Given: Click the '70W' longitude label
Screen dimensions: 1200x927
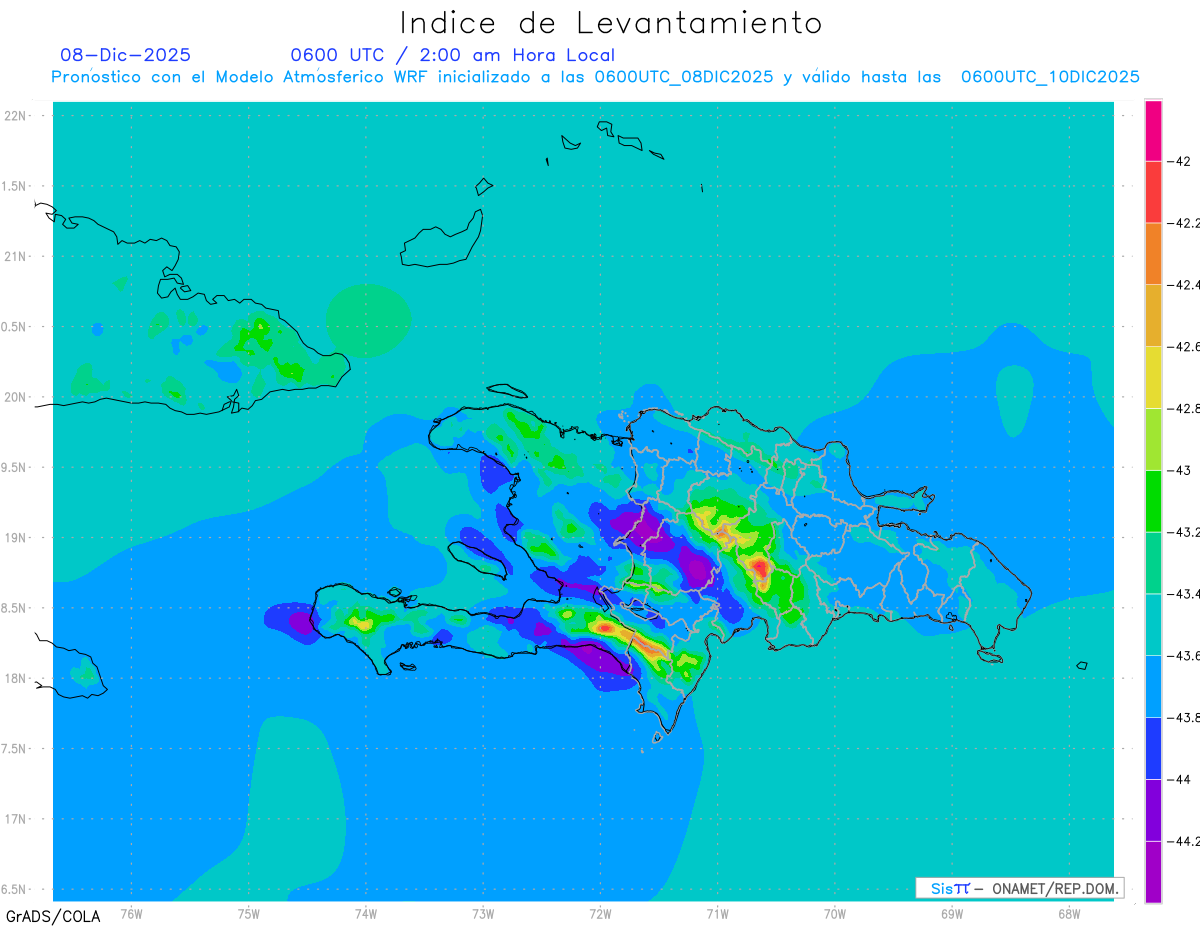Looking at the screenshot, I should coord(834,913).
